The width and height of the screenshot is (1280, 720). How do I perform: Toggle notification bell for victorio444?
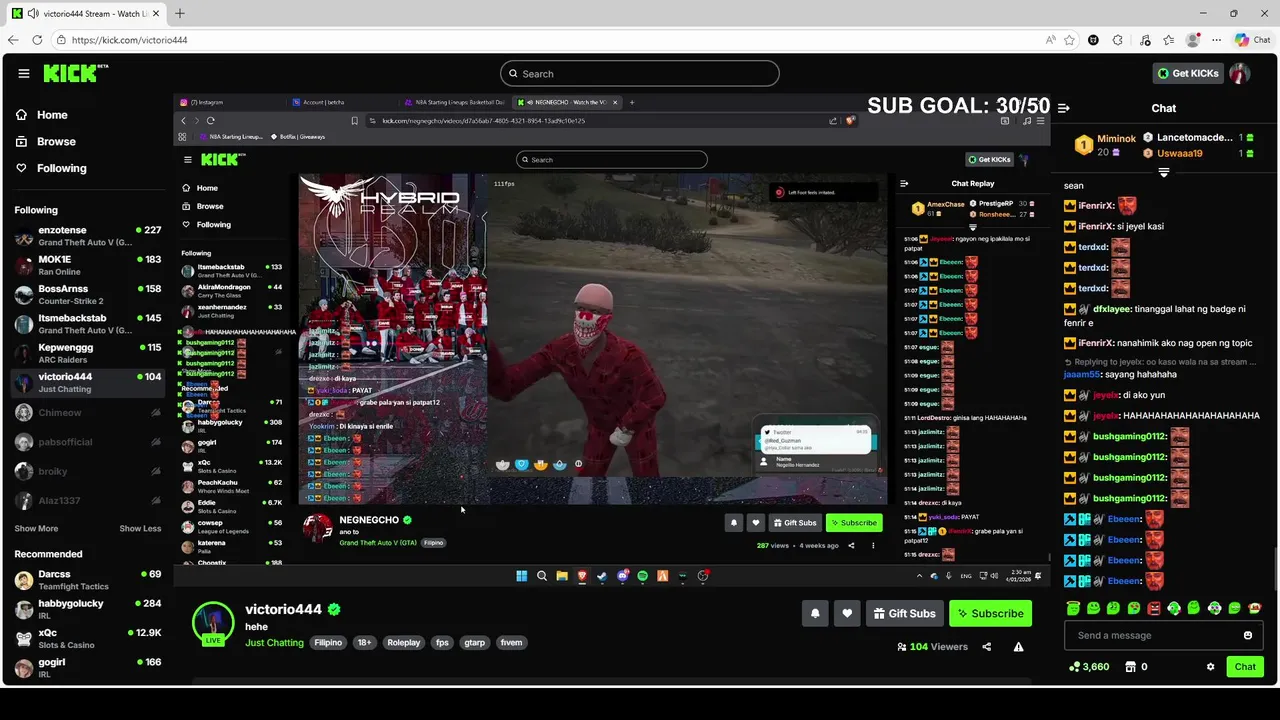click(815, 613)
